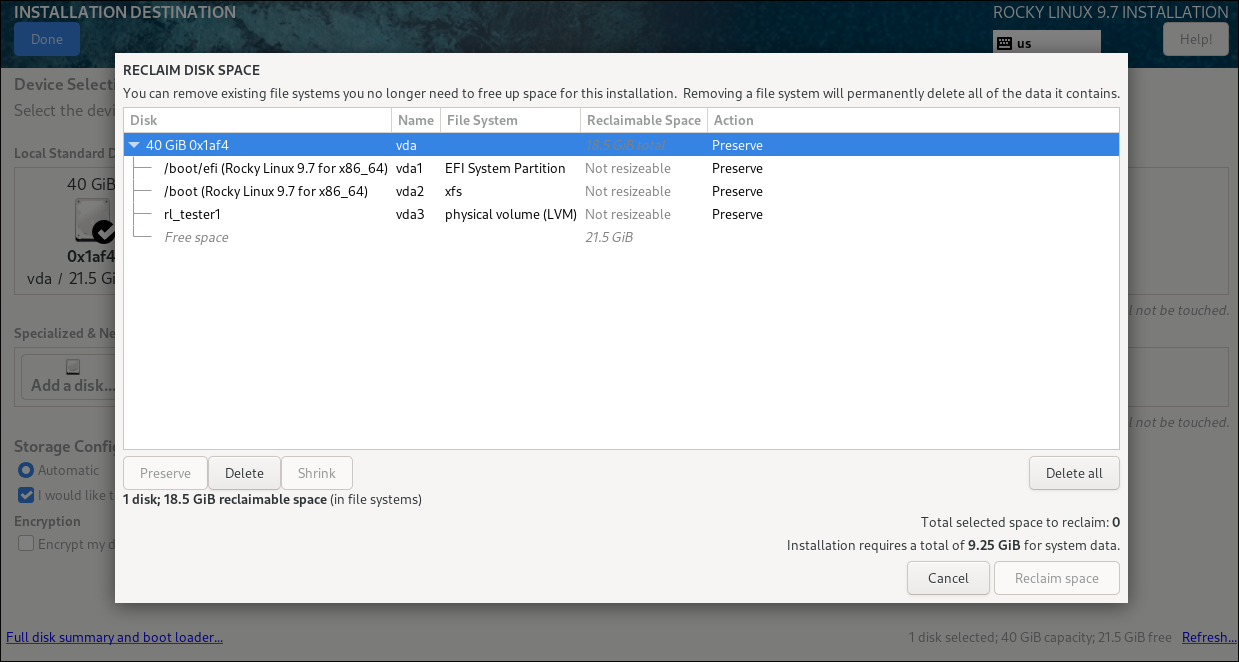Click the Shrink button
This screenshot has width=1239, height=662.
(317, 473)
